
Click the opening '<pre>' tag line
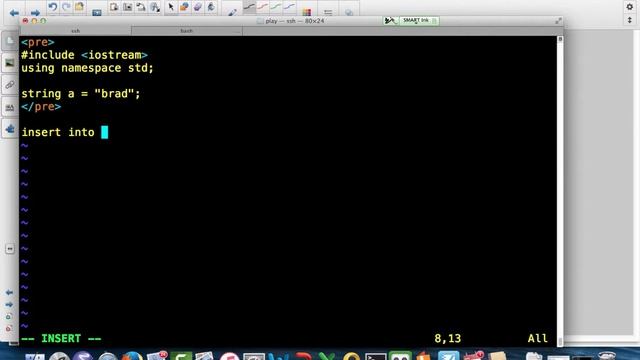click(x=38, y=42)
